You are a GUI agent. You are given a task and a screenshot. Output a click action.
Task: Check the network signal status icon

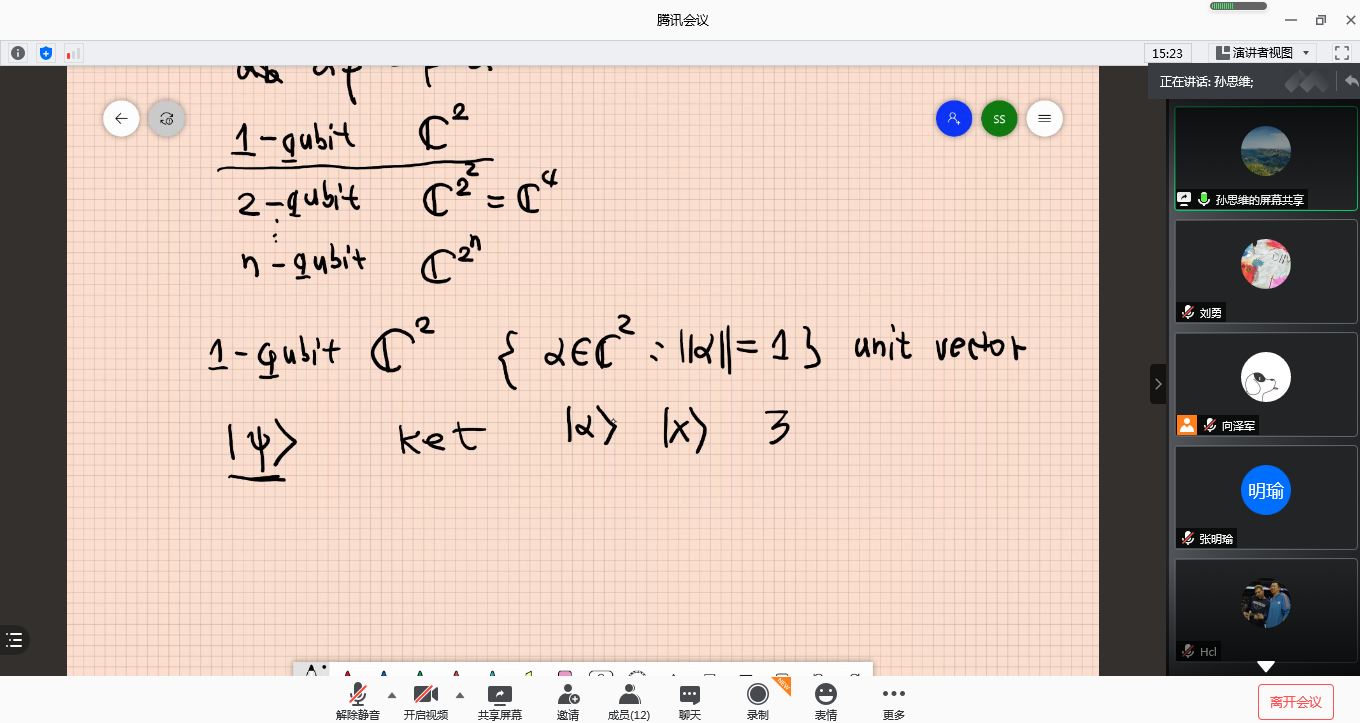[x=73, y=53]
